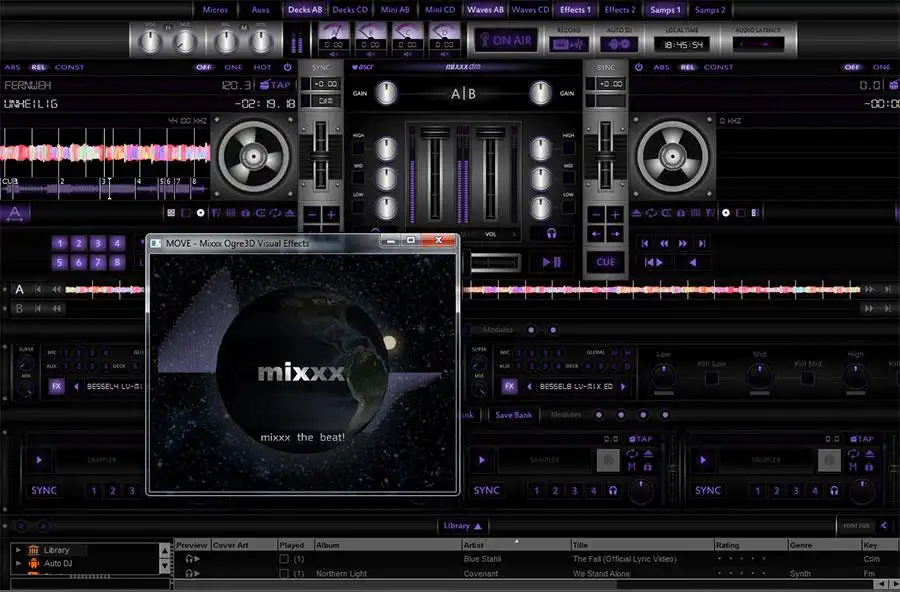The height and width of the screenshot is (592, 900).
Task: Switch to the Samps 2 tab
Action: (710, 10)
